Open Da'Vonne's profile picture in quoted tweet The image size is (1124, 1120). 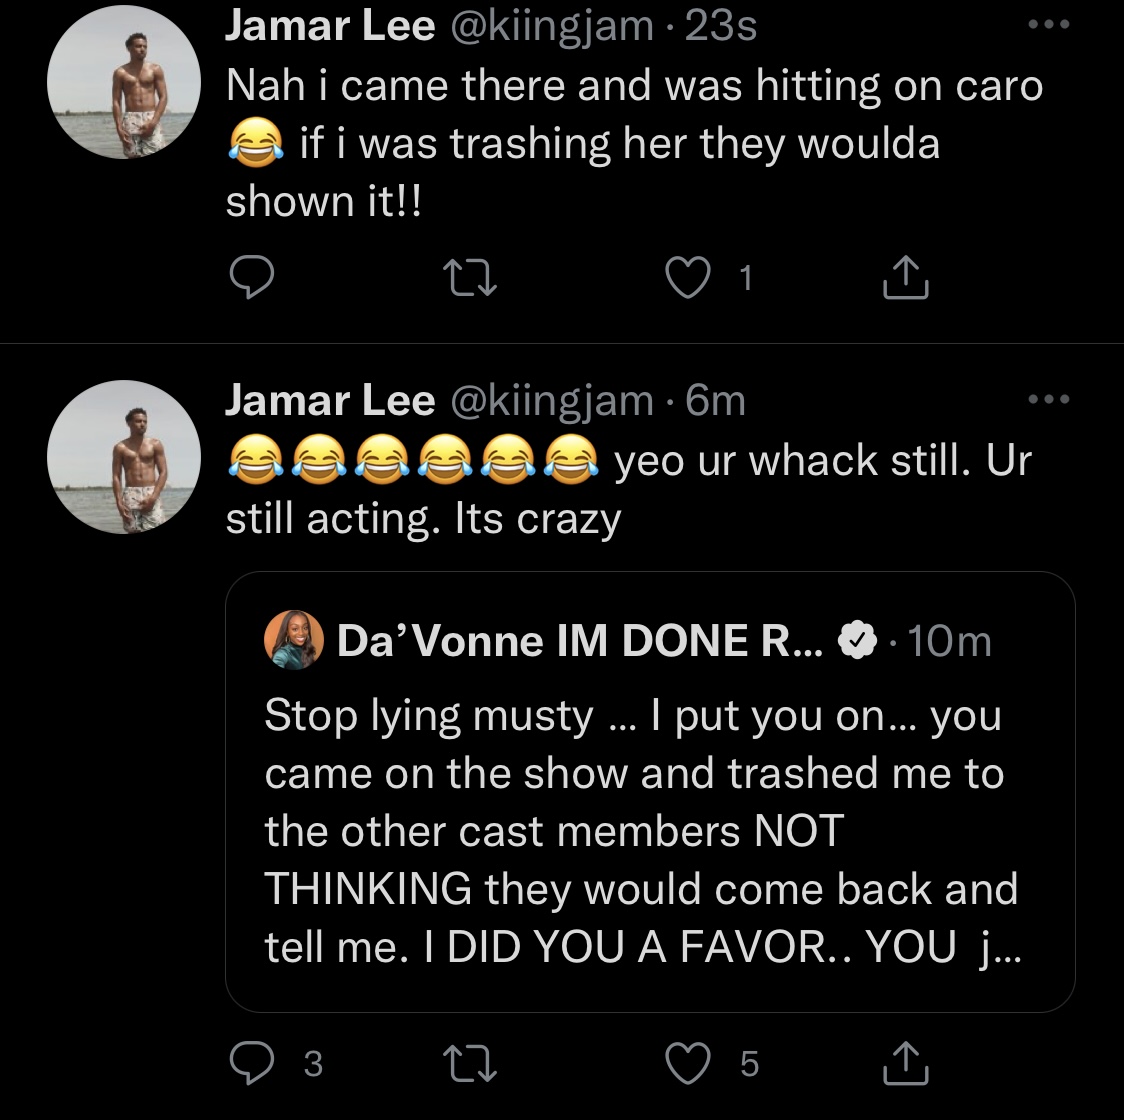click(x=294, y=640)
